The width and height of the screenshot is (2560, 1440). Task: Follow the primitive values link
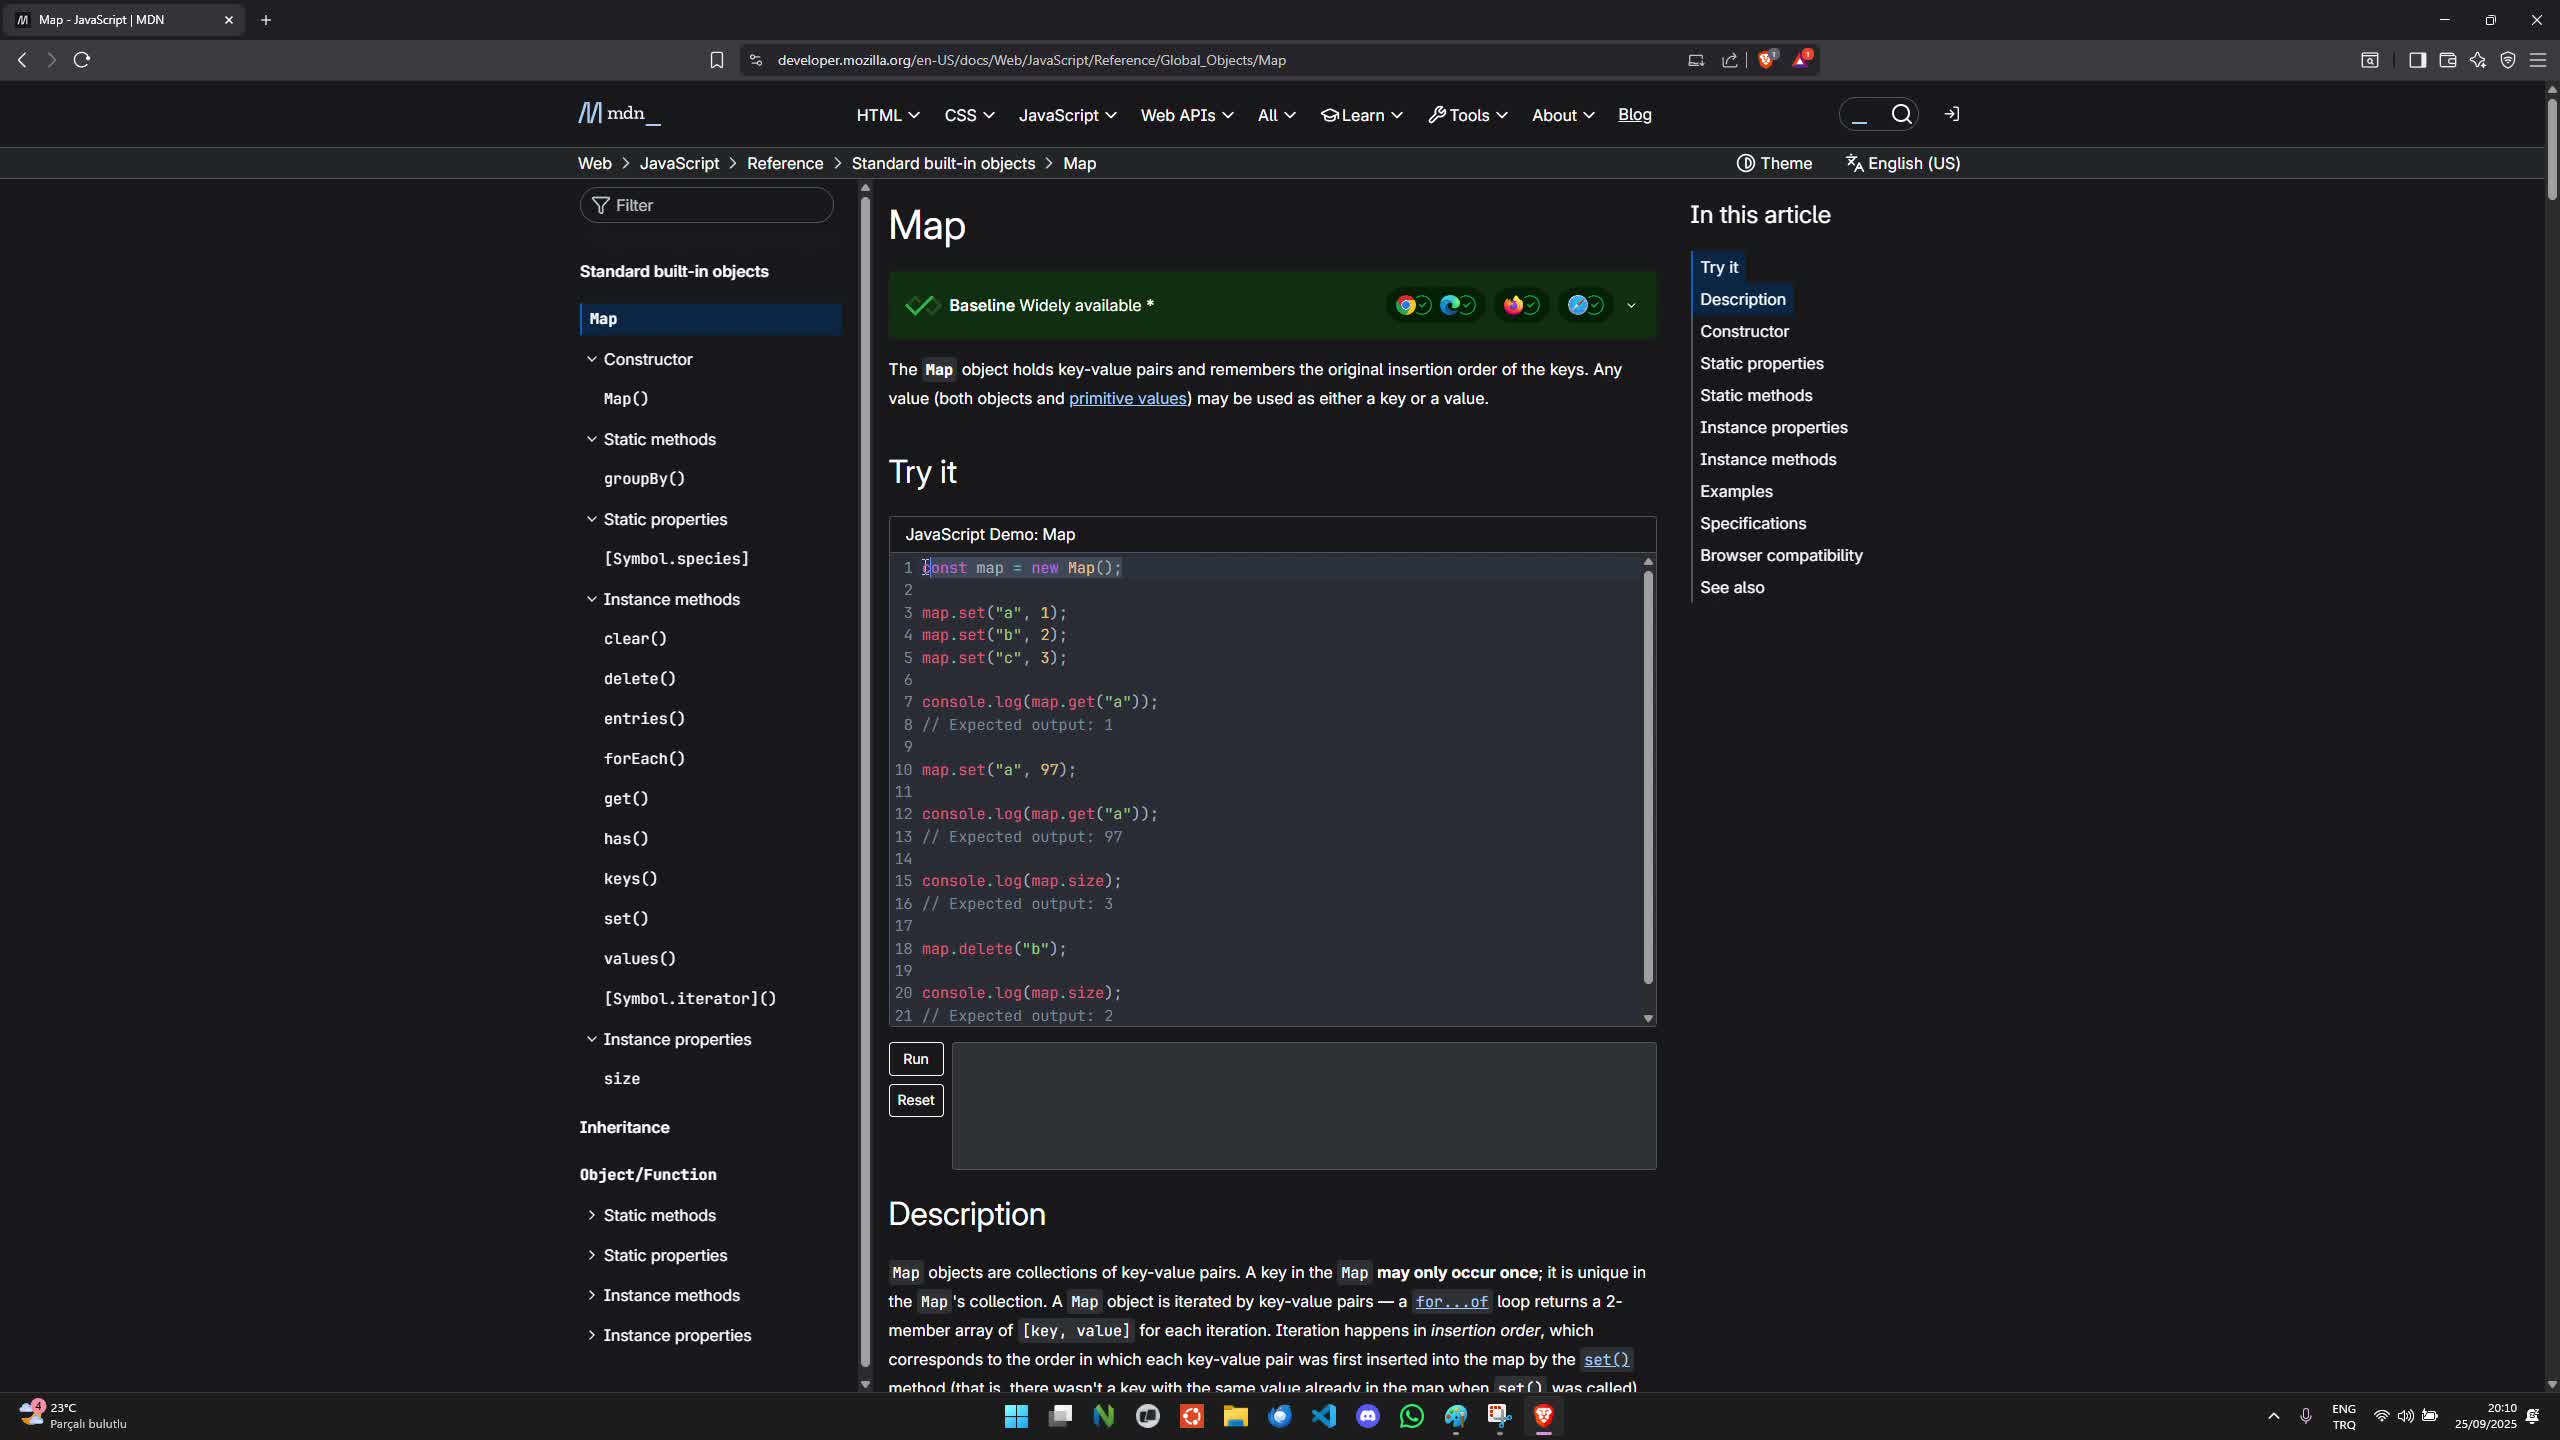pyautogui.click(x=1127, y=398)
